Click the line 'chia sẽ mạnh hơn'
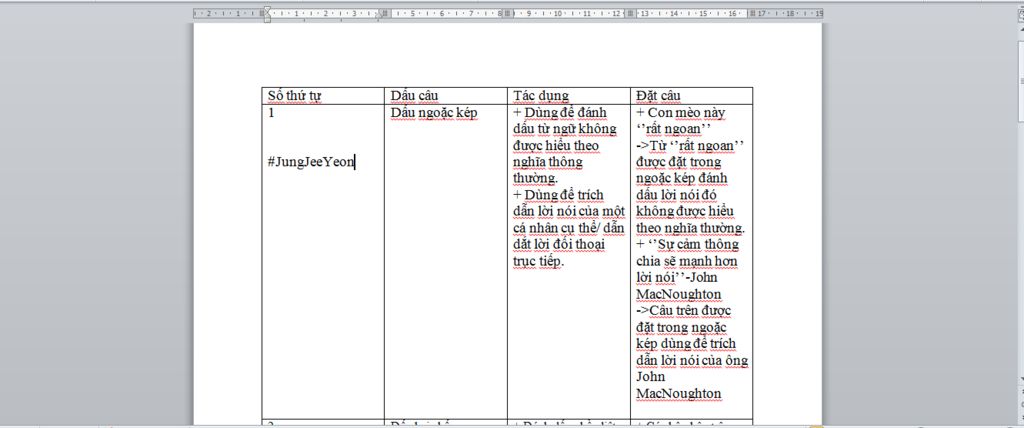 [x=687, y=261]
